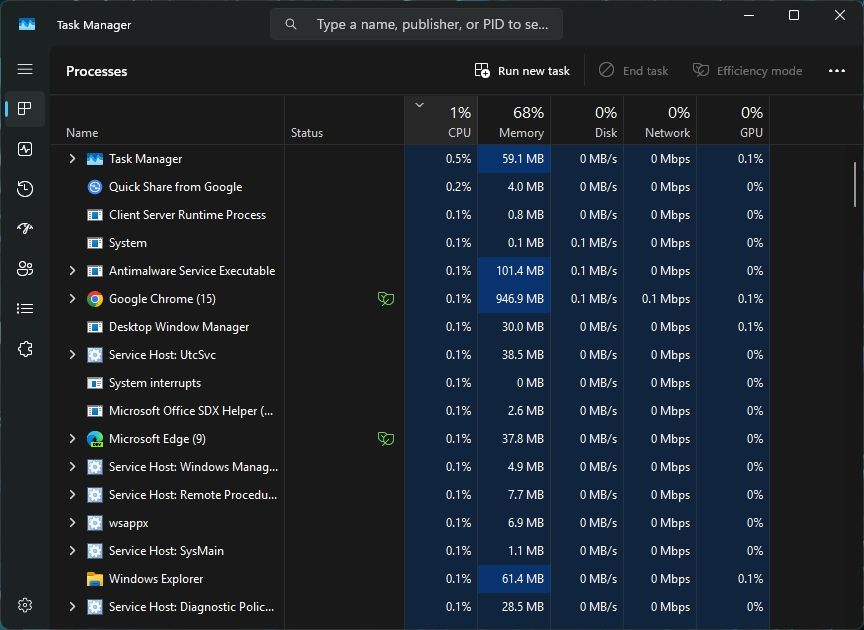Sort processes by Memory column

pos(514,121)
